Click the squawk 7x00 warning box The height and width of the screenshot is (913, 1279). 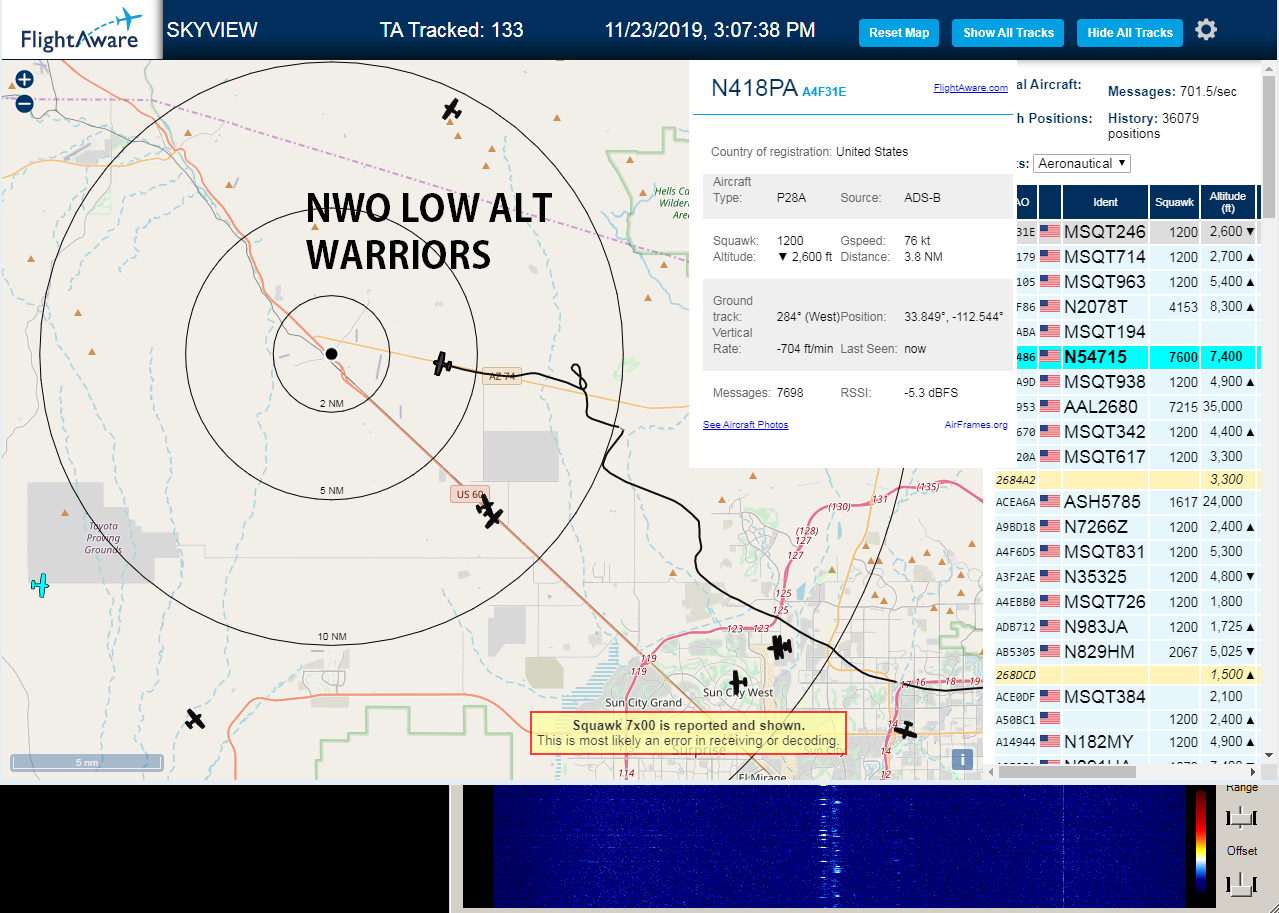coord(688,733)
